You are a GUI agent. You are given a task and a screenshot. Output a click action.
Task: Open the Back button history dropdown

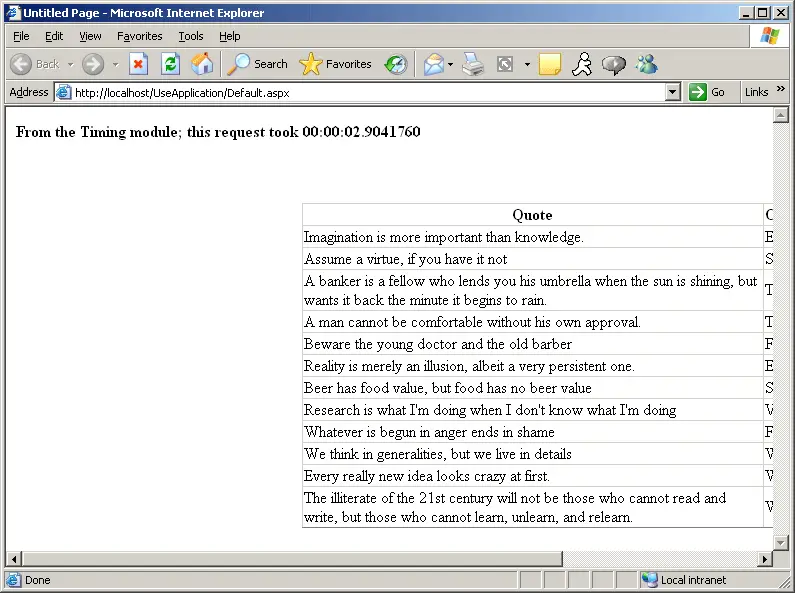coord(70,64)
